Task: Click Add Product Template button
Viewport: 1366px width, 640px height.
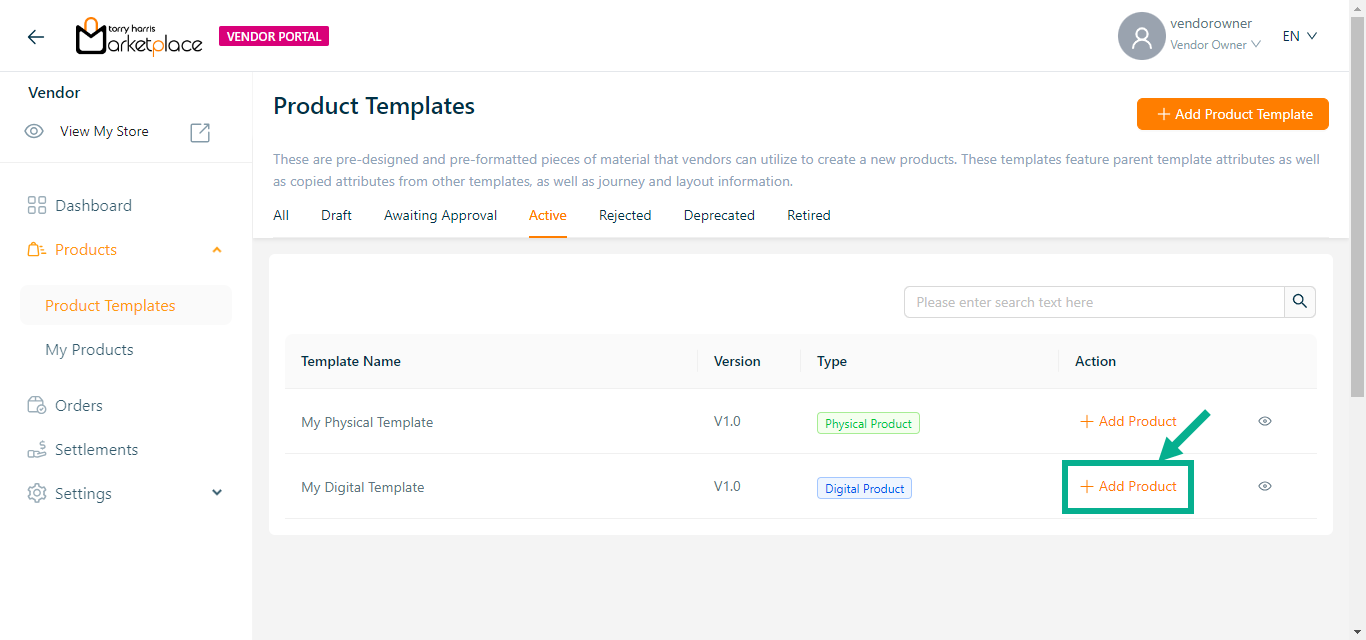Action: 1232,114
